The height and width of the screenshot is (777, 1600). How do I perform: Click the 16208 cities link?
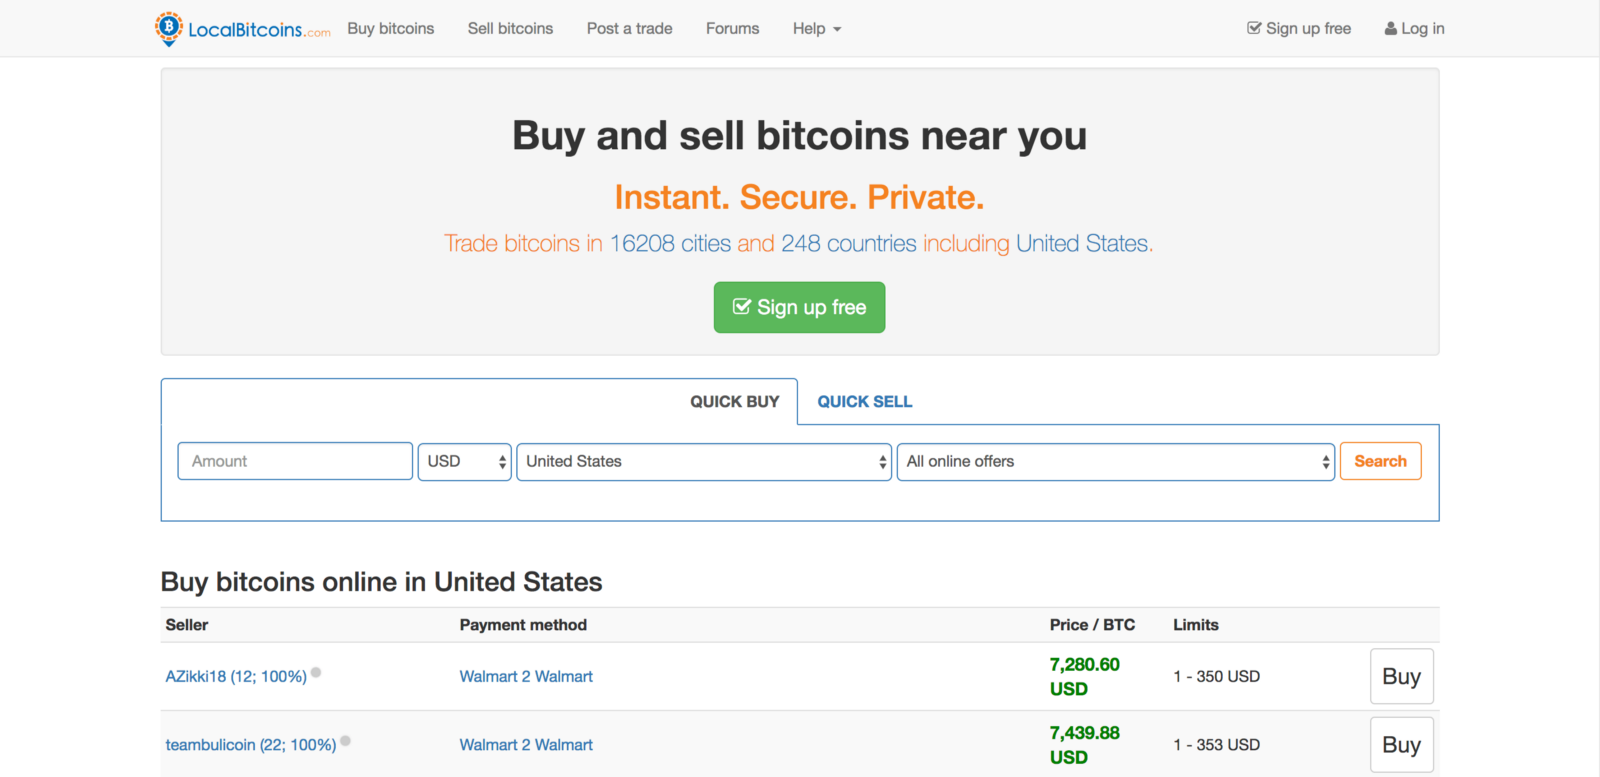670,243
